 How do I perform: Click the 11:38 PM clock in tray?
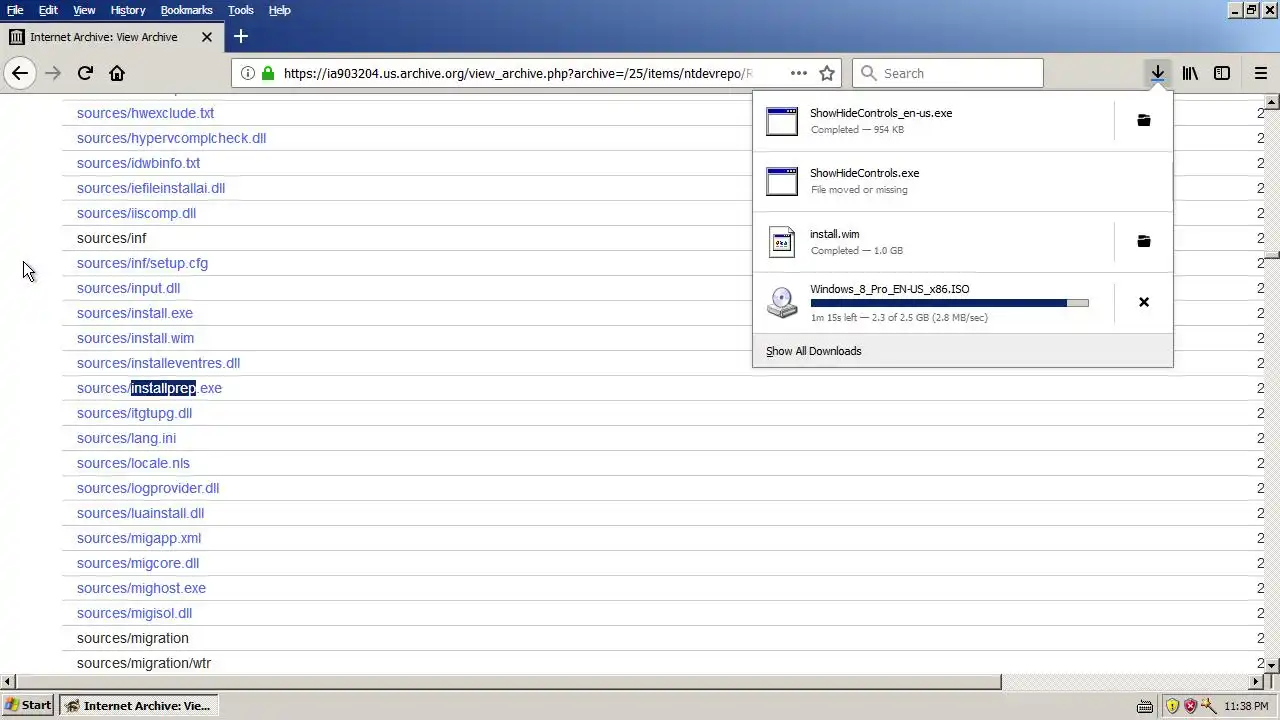point(1246,706)
